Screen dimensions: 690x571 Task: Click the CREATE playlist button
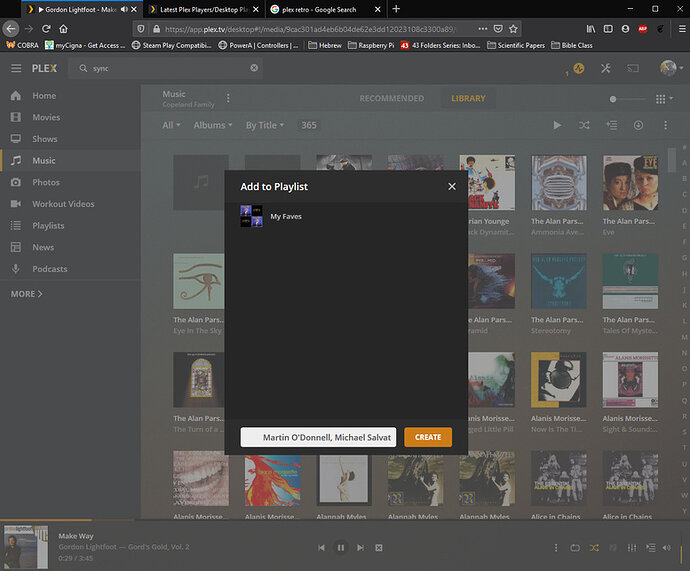428,437
